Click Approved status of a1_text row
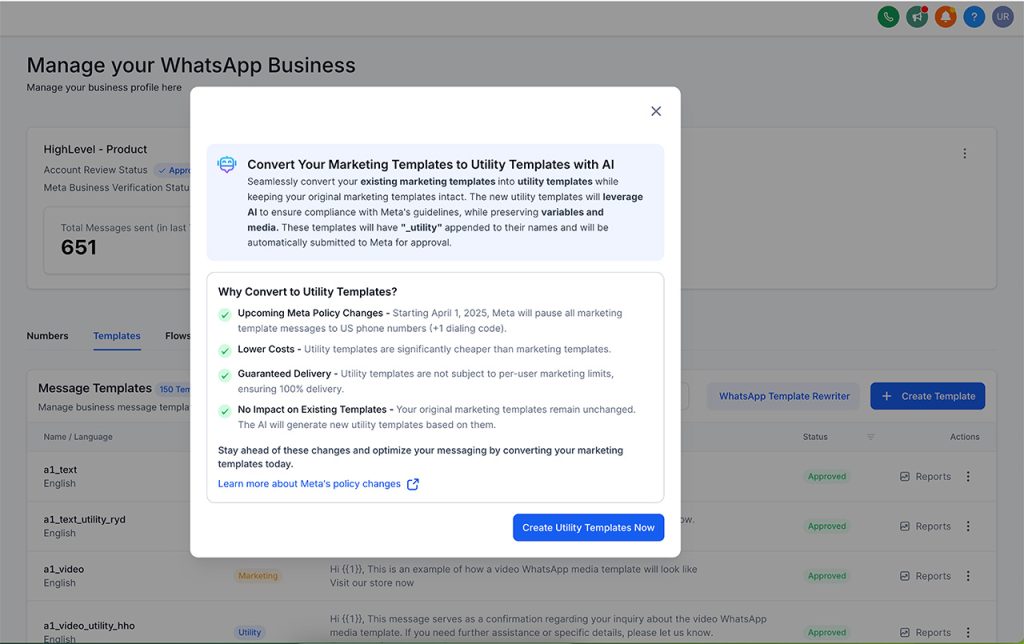 (x=827, y=477)
